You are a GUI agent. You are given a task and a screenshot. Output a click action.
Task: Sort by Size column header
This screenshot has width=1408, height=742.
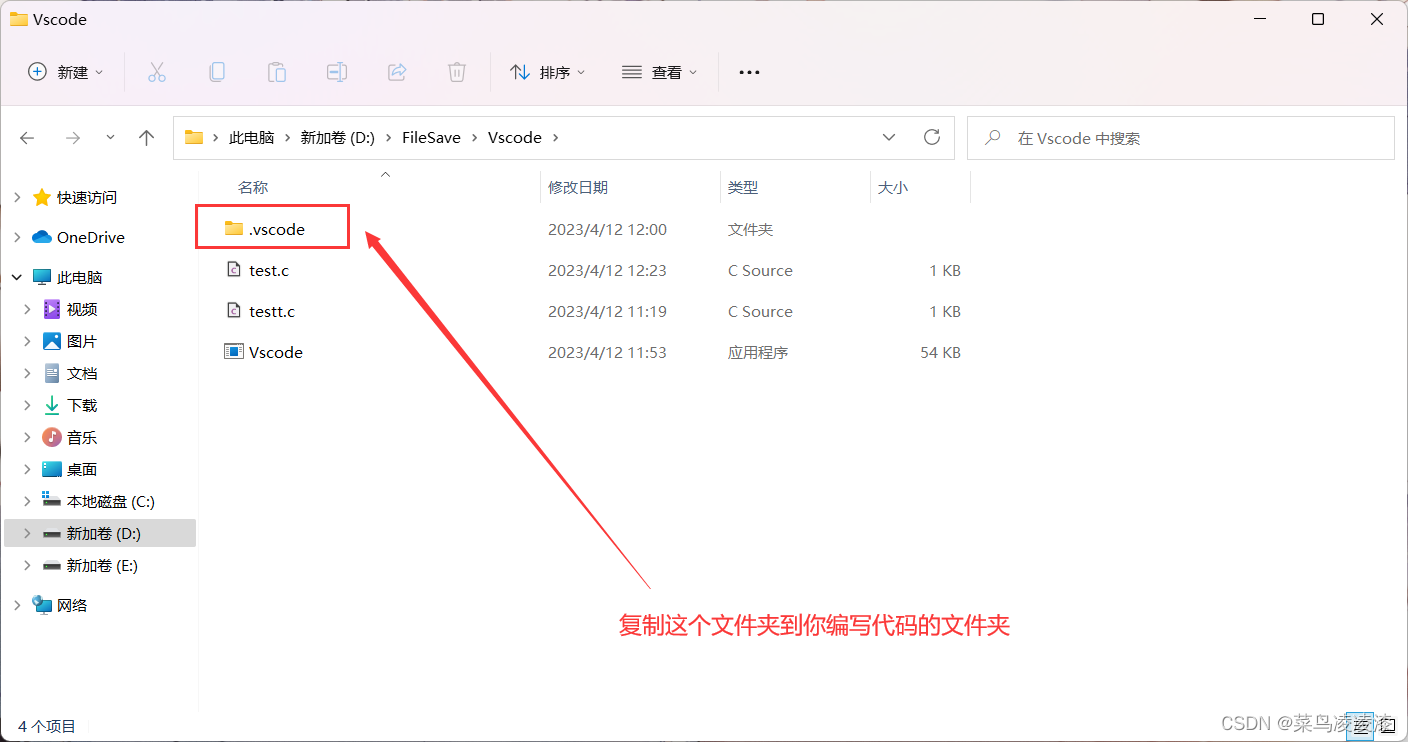pos(893,187)
